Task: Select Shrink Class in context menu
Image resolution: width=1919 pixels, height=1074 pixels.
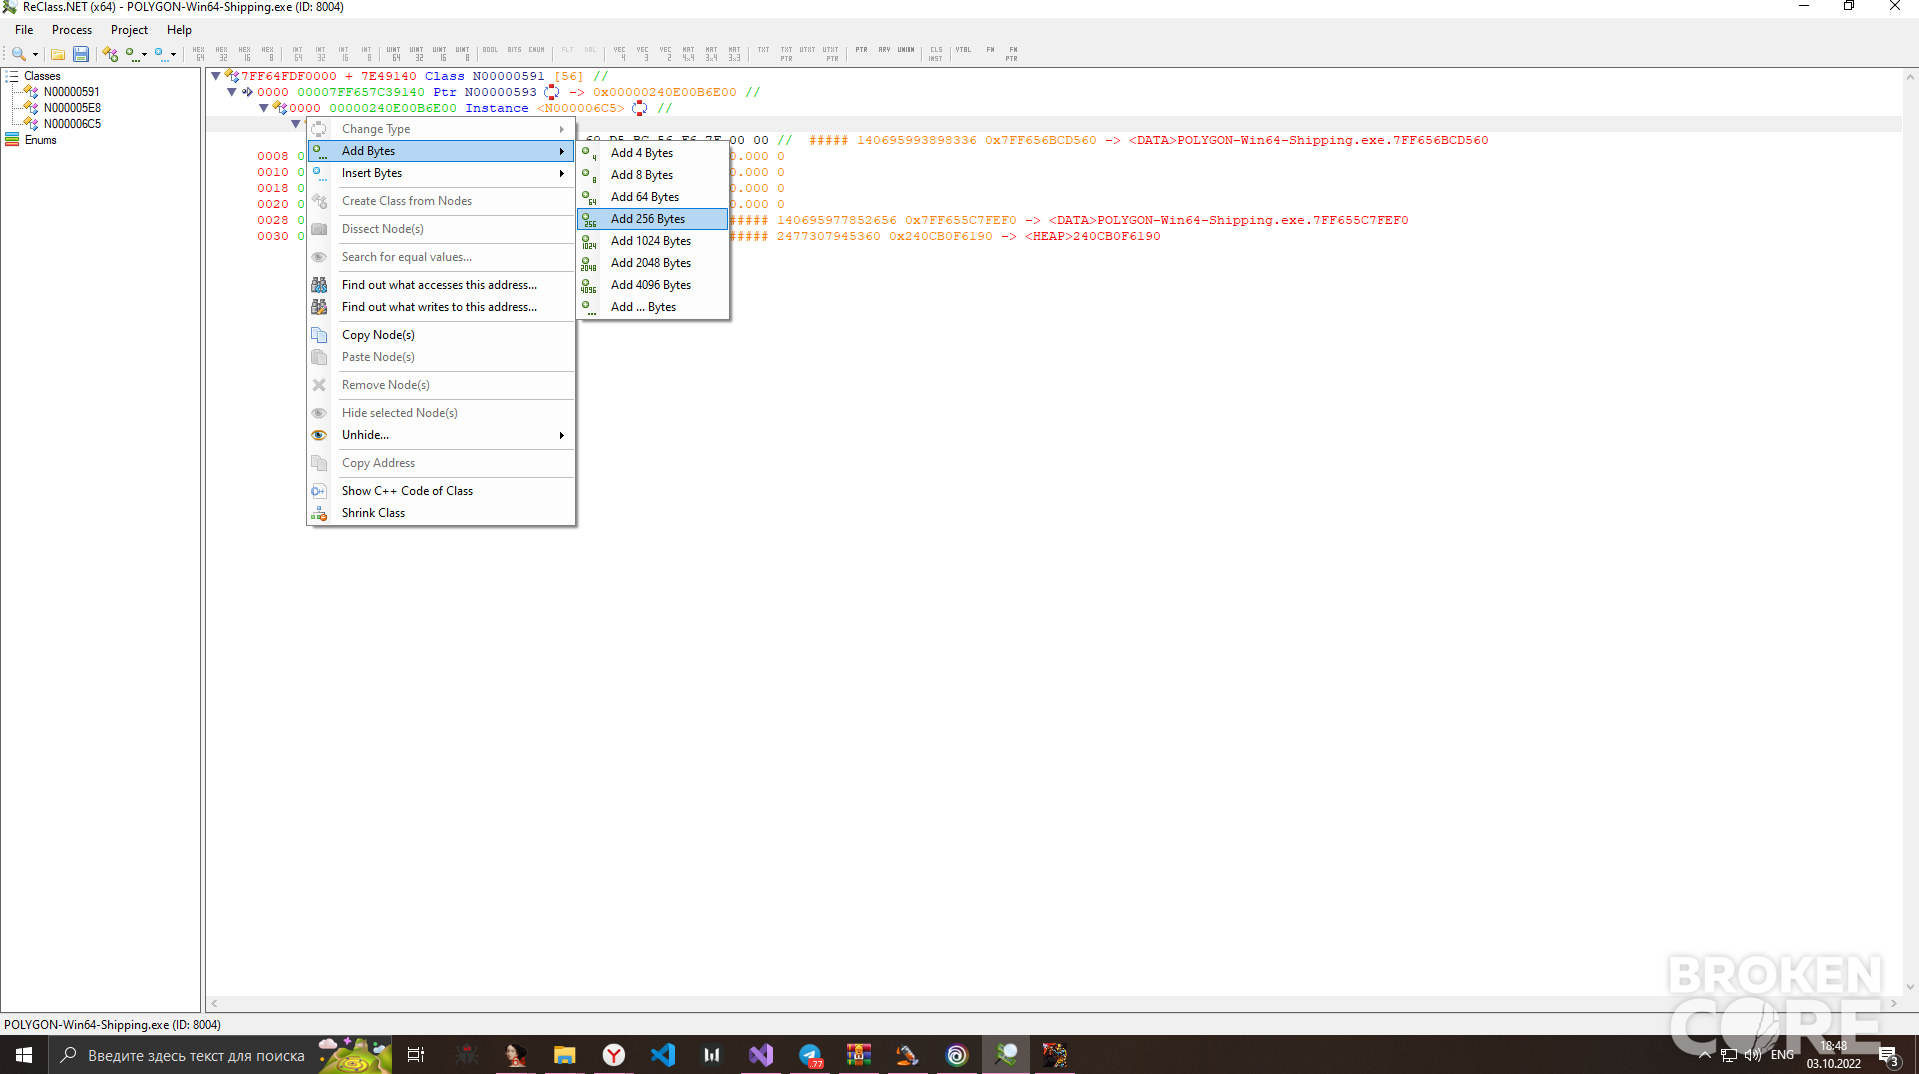Action: pyautogui.click(x=441, y=513)
